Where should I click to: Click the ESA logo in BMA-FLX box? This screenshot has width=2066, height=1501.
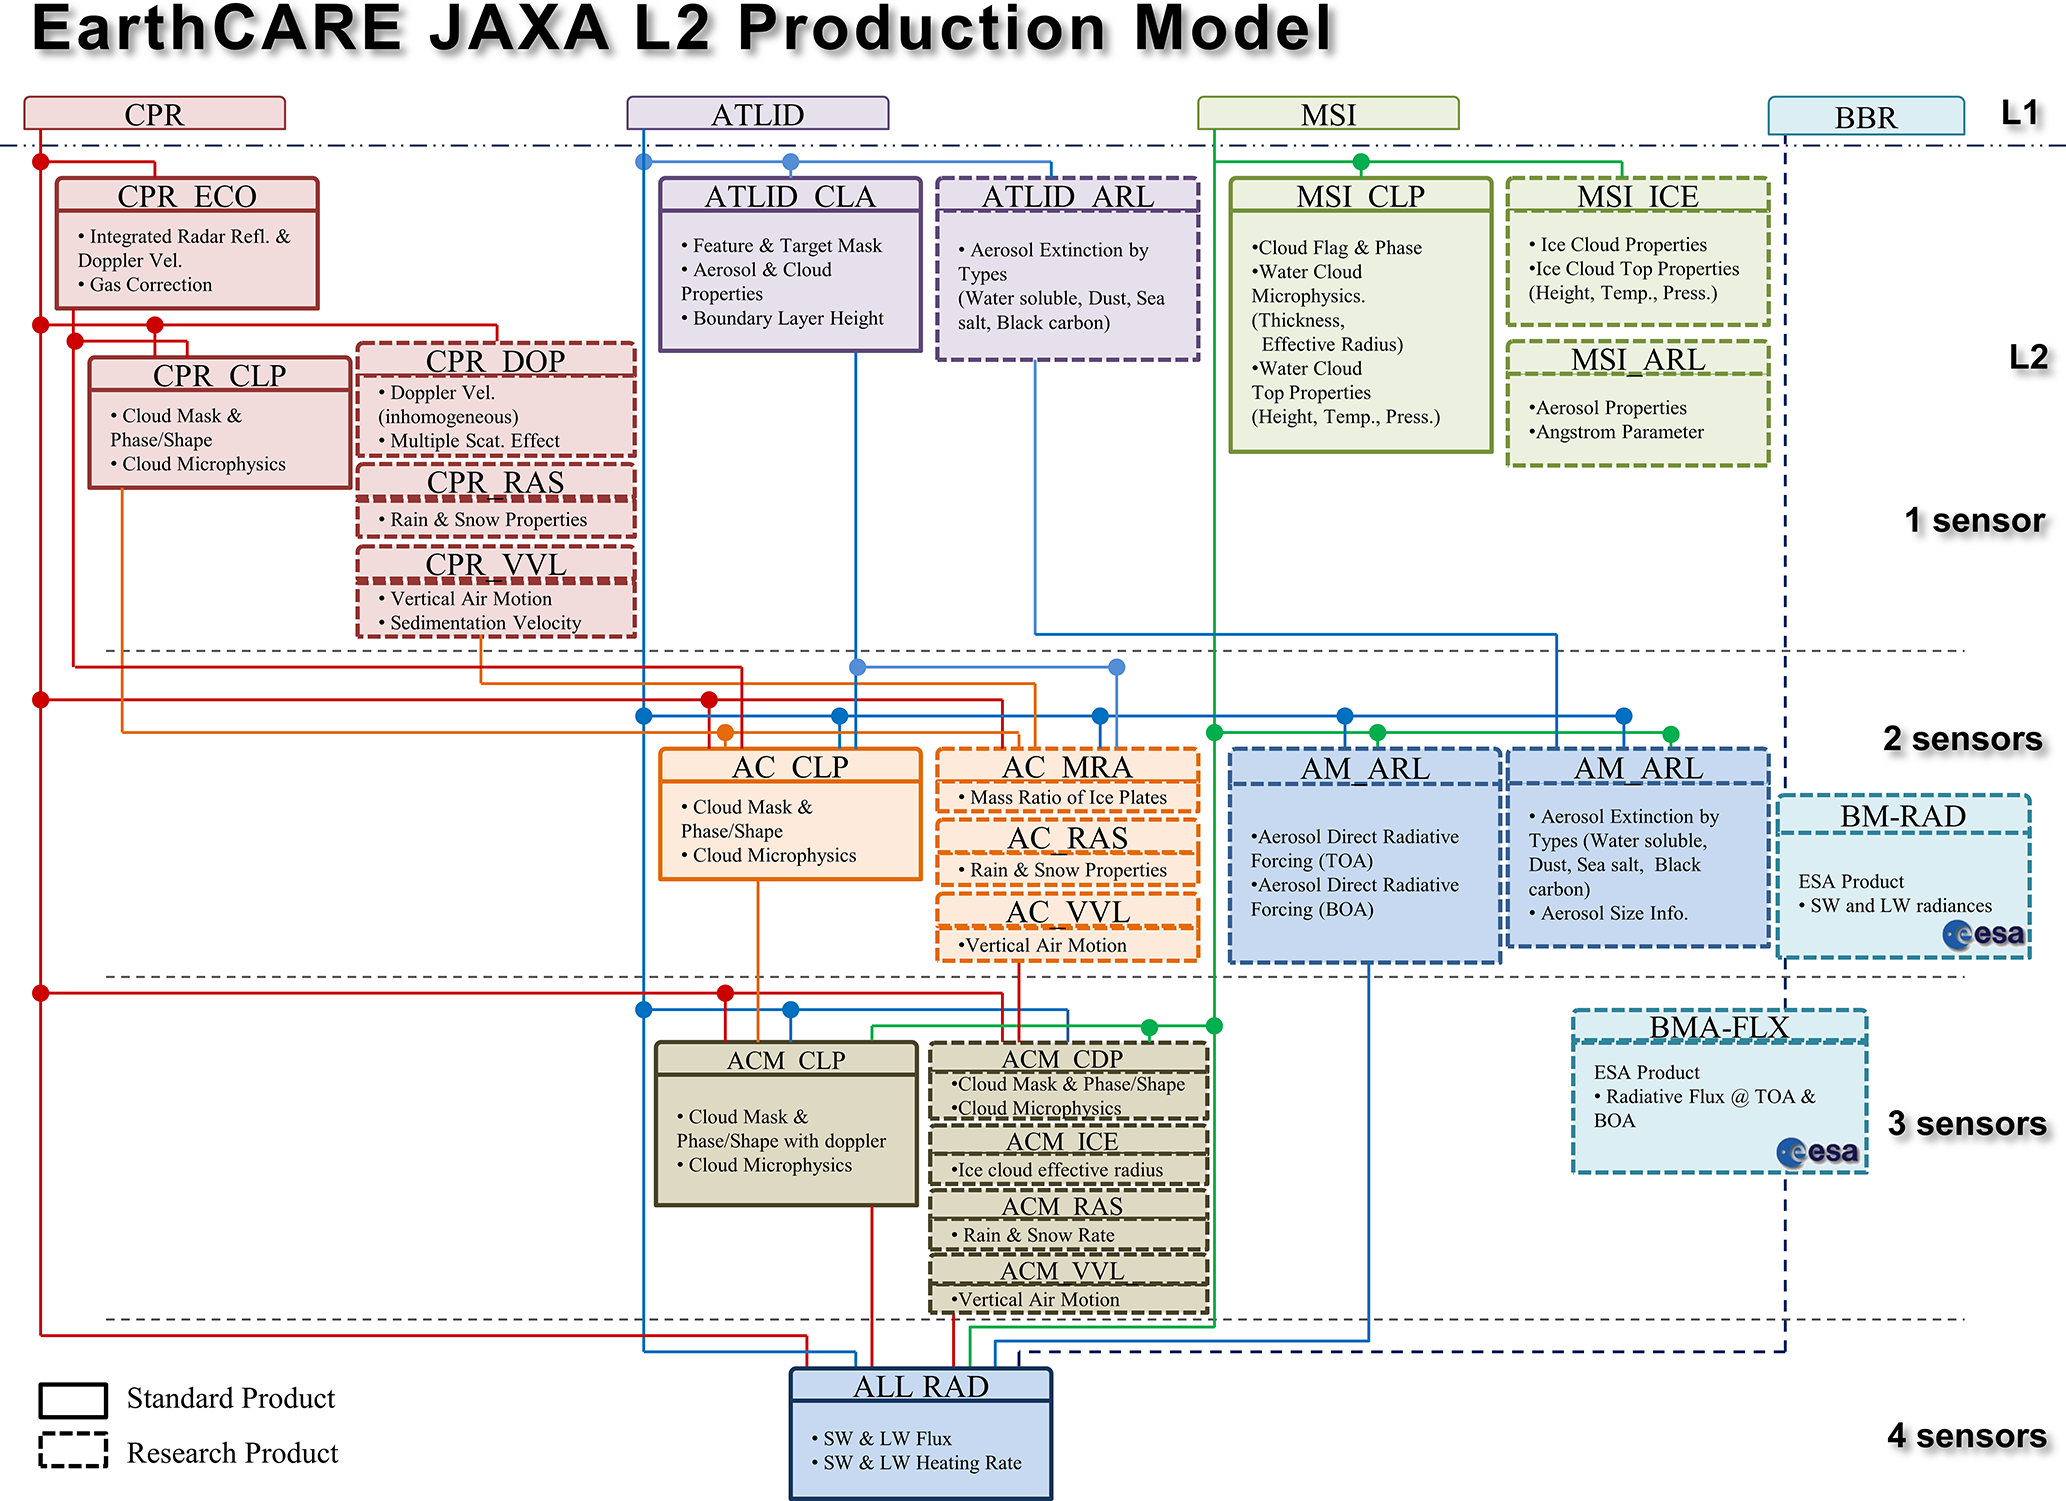[1818, 1152]
